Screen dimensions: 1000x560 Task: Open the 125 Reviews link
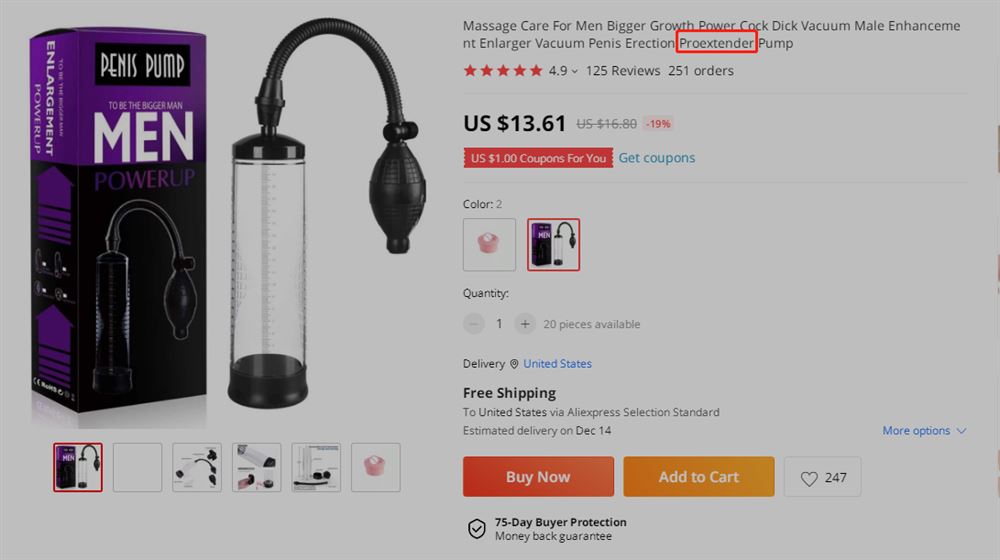pos(623,71)
